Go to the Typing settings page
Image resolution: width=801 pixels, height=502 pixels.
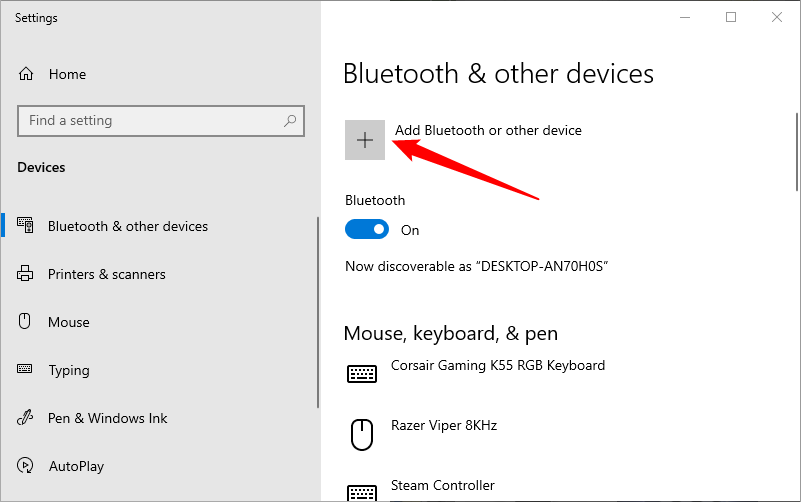69,370
